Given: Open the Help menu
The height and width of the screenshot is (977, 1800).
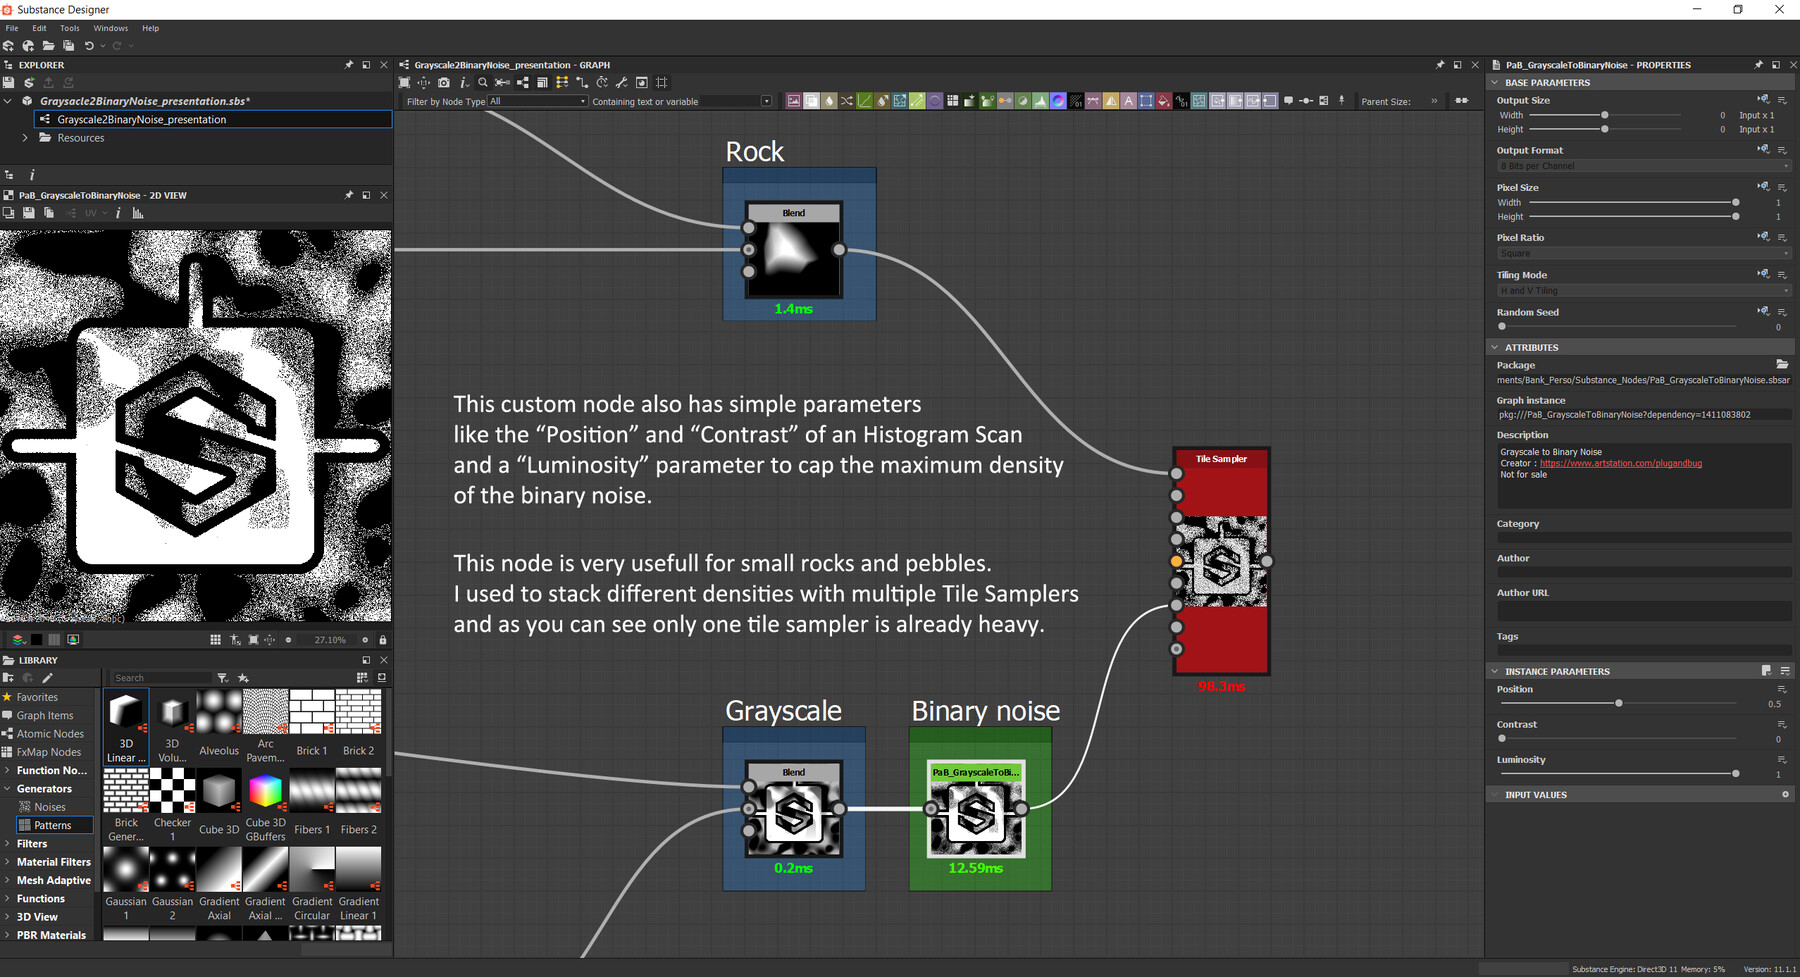Looking at the screenshot, I should coord(150,28).
